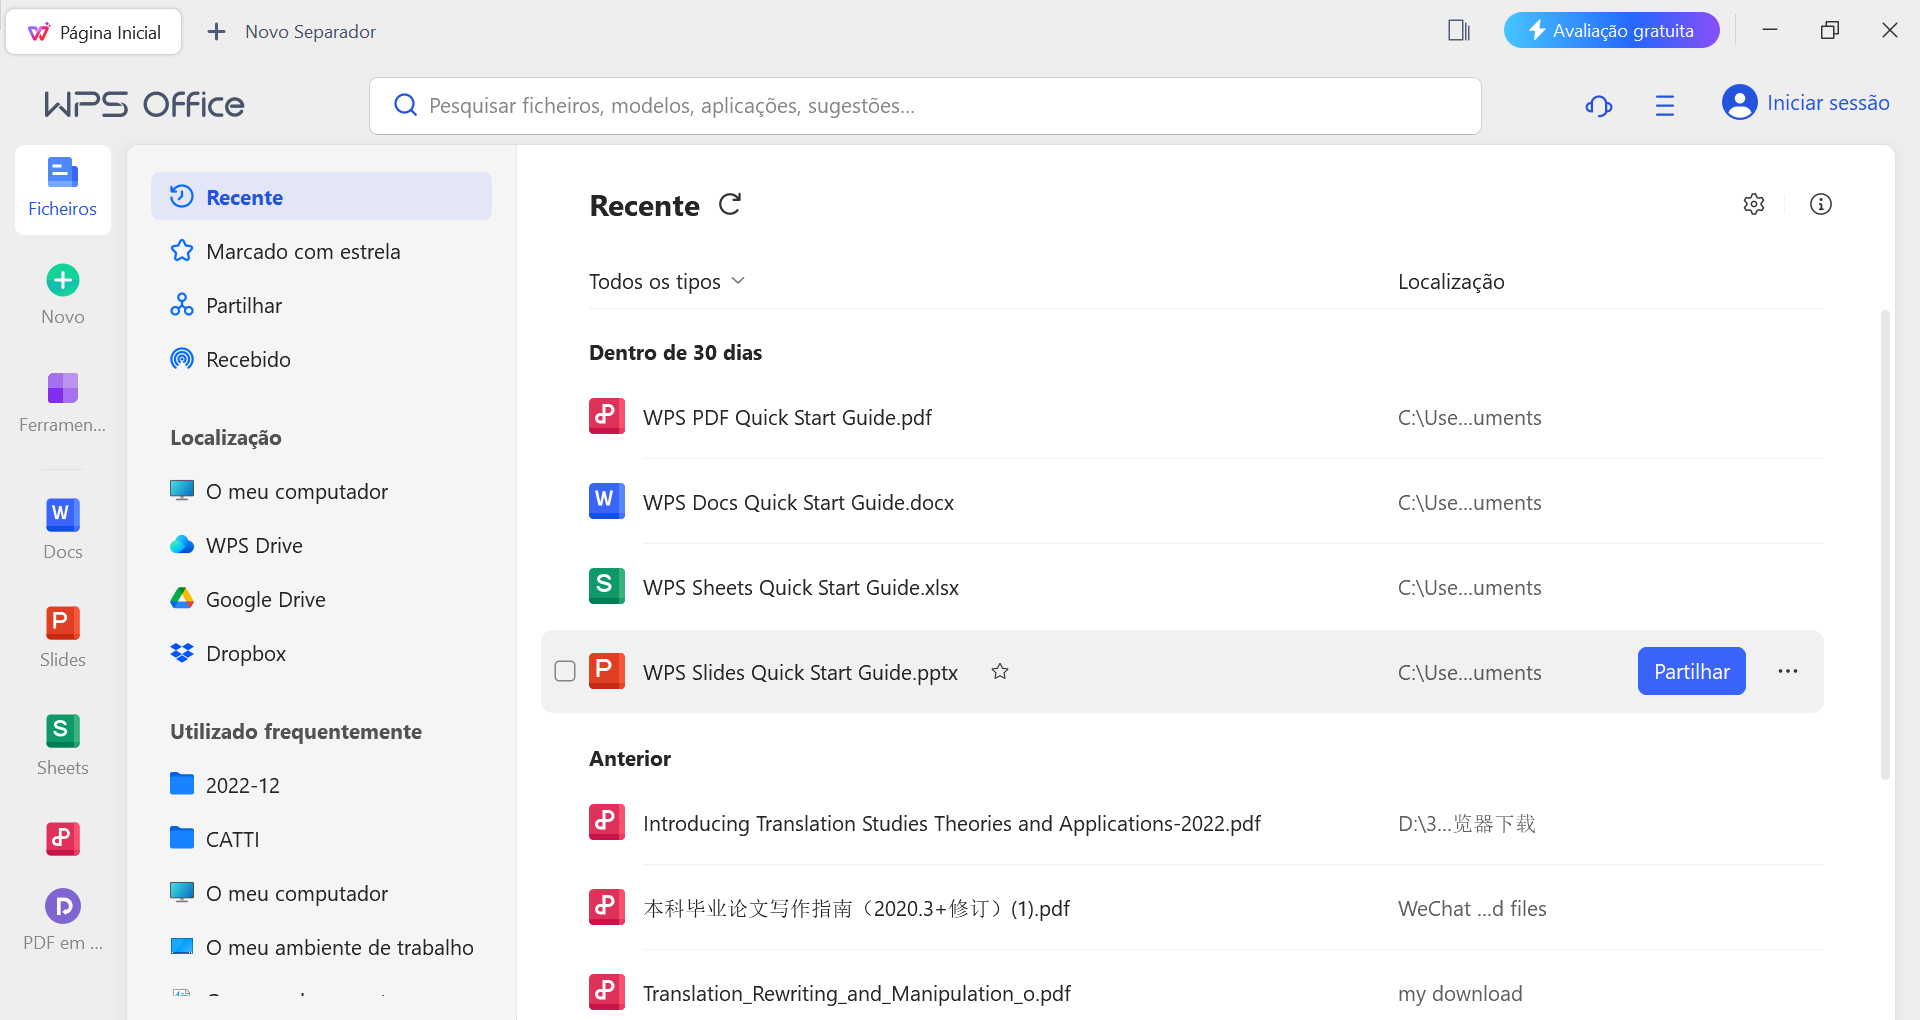This screenshot has width=1920, height=1020.
Task: Tick the checkbox for WPS Slides Quick Start Guide
Action: (x=565, y=671)
